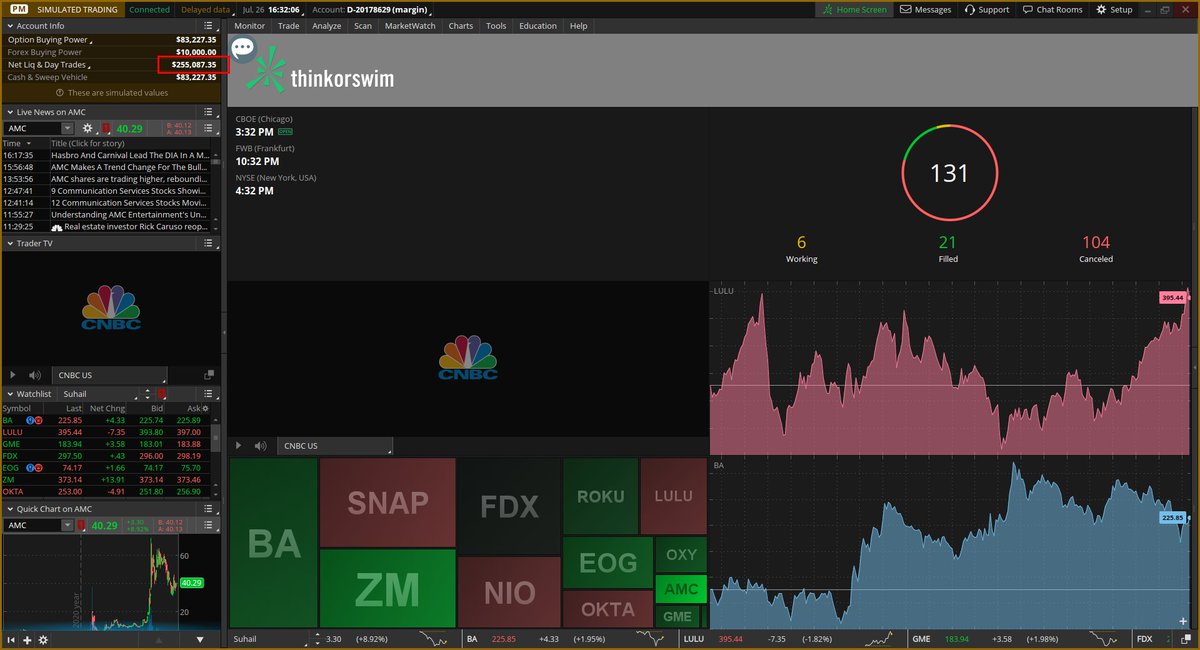This screenshot has height=650, width=1200.
Task: Open Messages from the top bar
Action: coord(926,9)
